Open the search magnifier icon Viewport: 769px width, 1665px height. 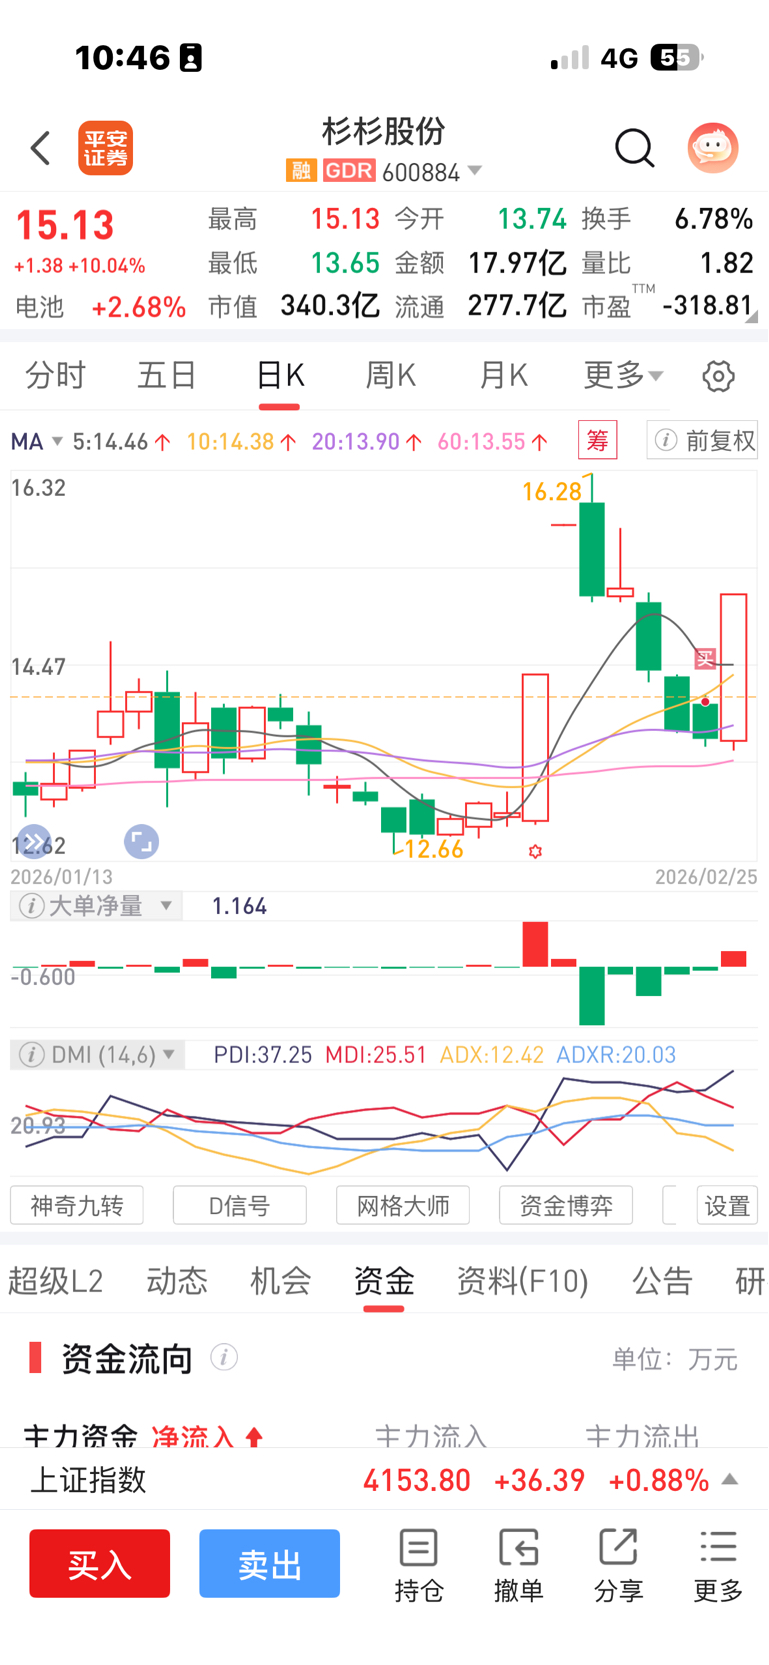[x=634, y=148]
